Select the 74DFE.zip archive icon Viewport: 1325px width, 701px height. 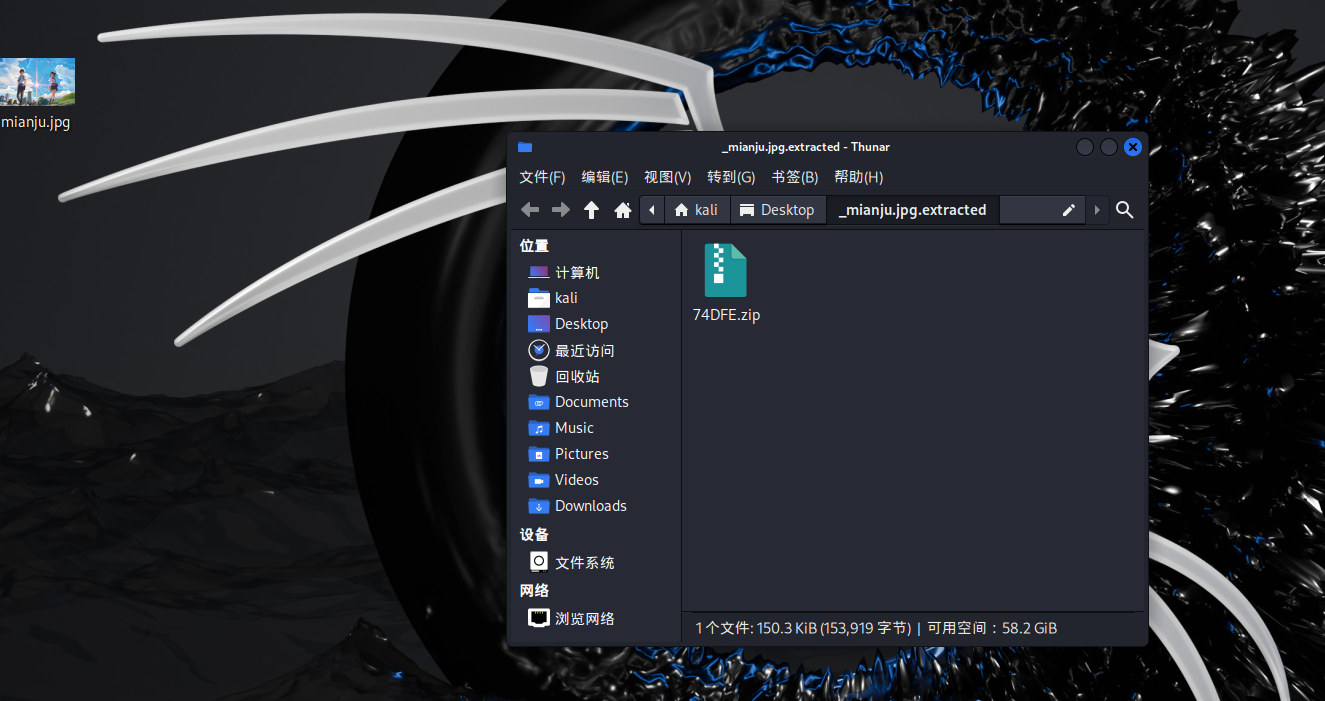tap(725, 270)
